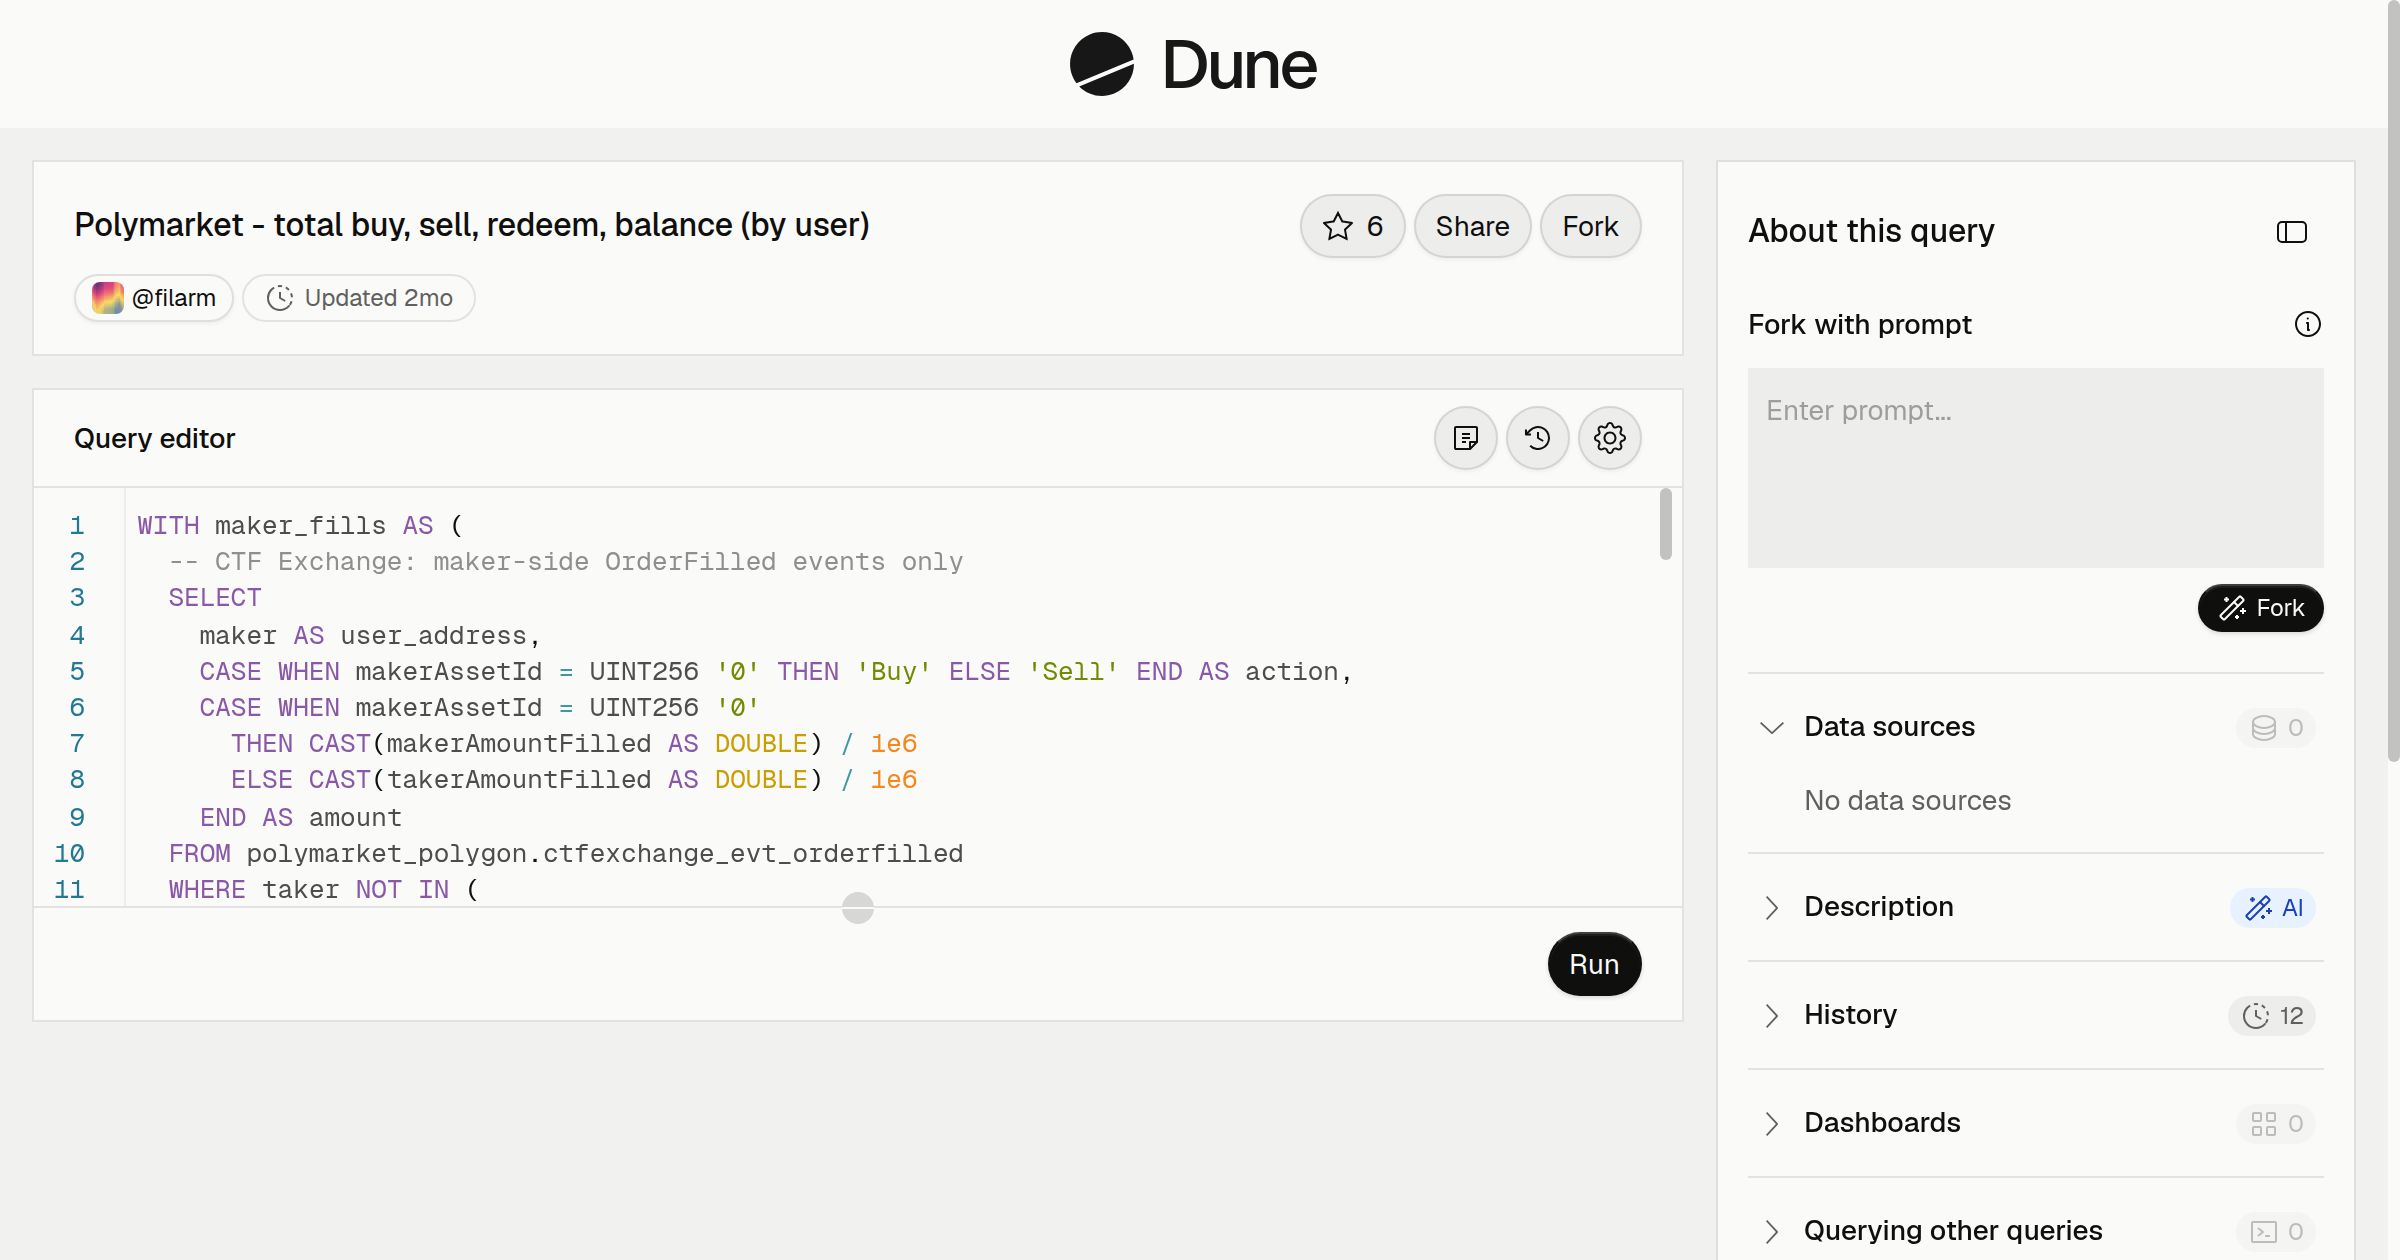Screen dimensions: 2400x1260
Task: Expand the Querying other queries section
Action: pyautogui.click(x=1771, y=1231)
